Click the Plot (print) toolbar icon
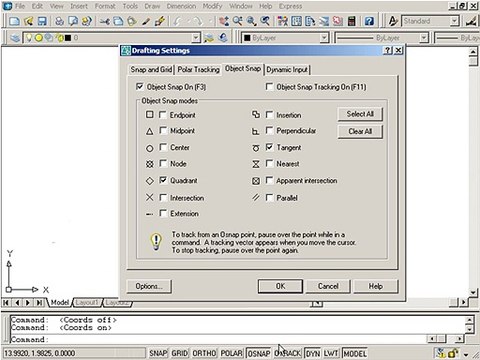 click(59, 21)
